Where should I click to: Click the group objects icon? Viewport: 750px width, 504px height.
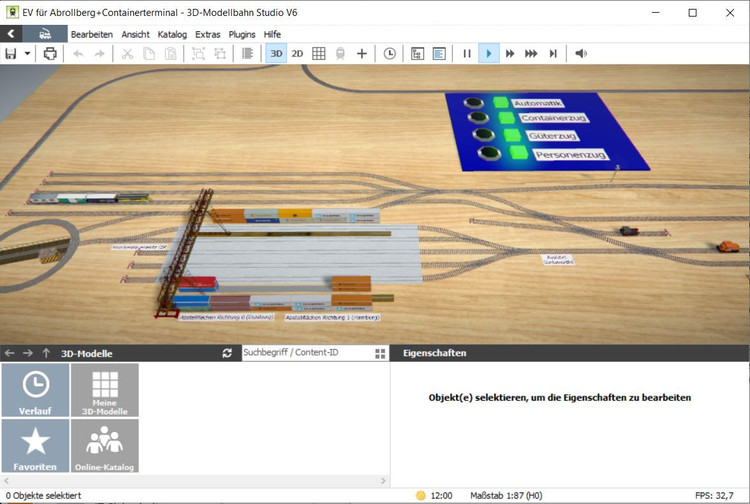coord(198,54)
